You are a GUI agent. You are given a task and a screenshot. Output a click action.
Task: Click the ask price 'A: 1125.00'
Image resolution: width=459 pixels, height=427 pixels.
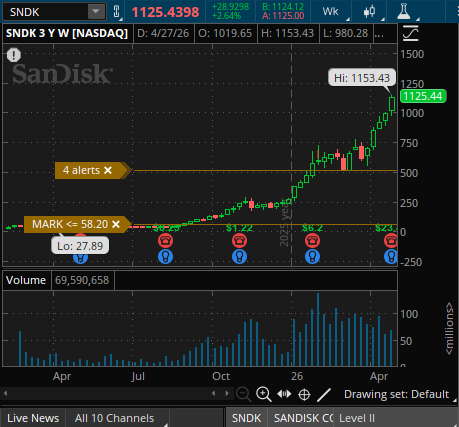tap(283, 16)
